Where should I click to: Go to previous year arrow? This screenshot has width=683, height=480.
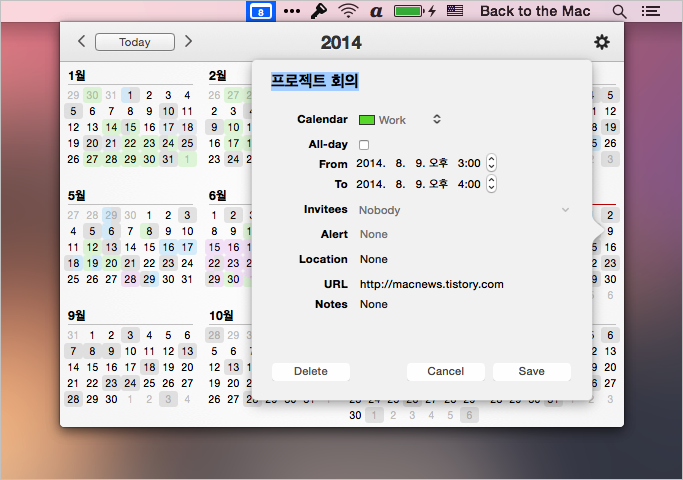(81, 41)
